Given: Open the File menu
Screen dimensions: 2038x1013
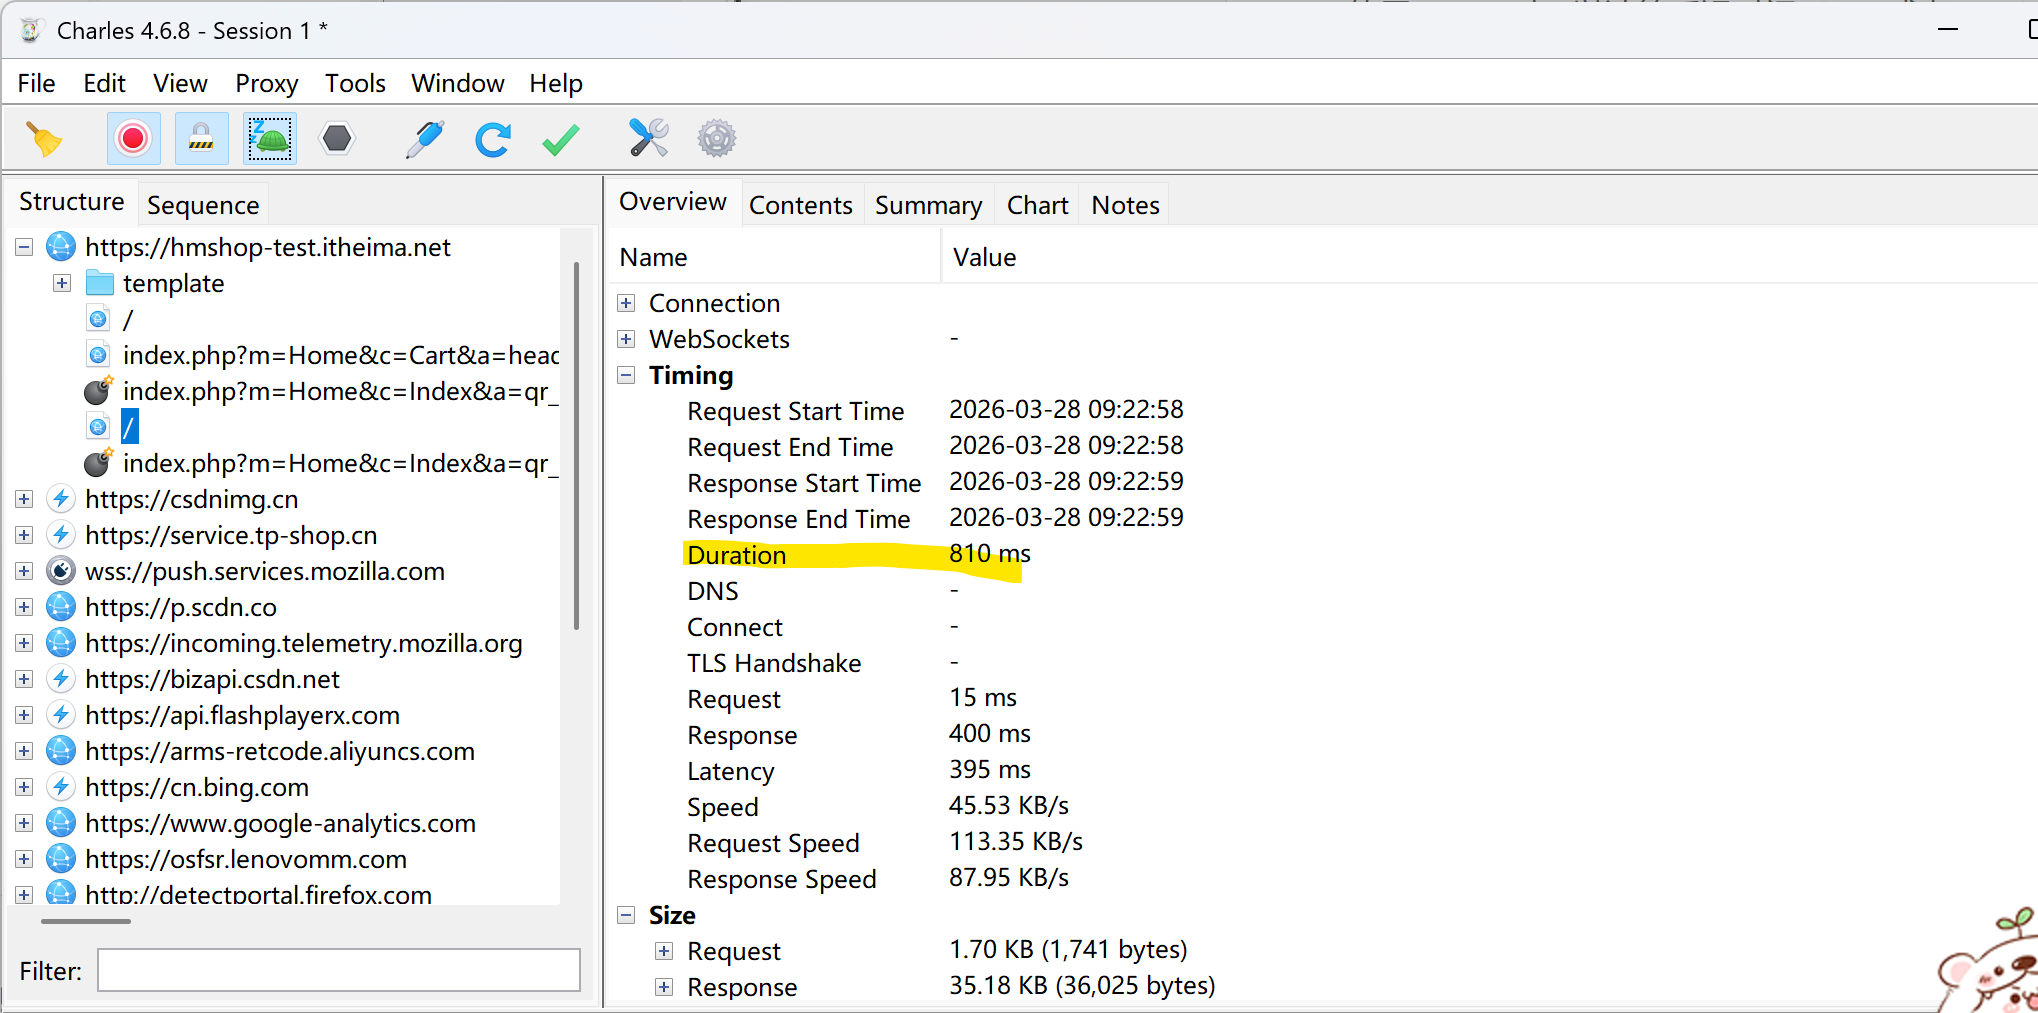Looking at the screenshot, I should pyautogui.click(x=36, y=83).
